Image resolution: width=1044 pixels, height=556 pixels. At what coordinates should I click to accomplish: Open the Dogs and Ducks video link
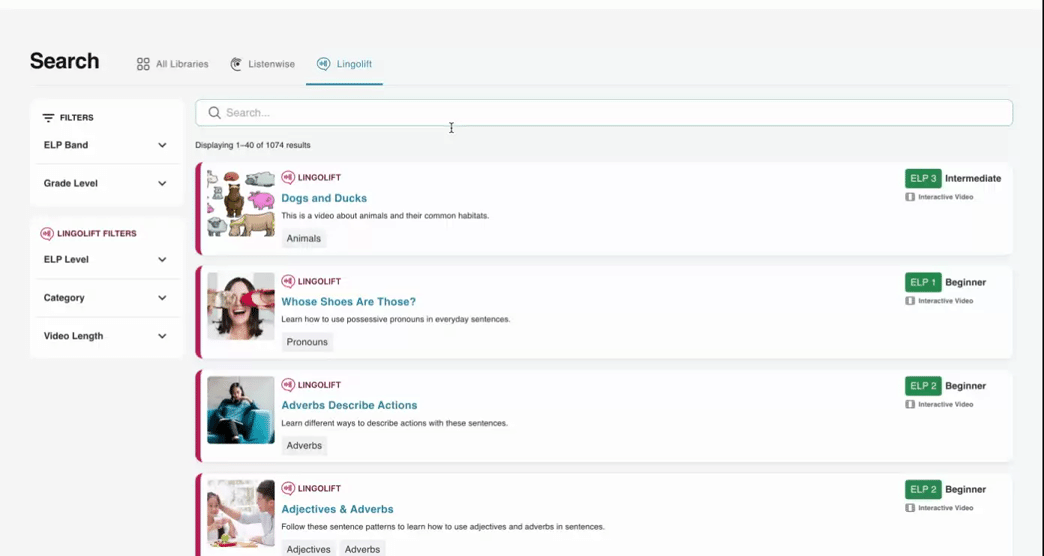[324, 198]
